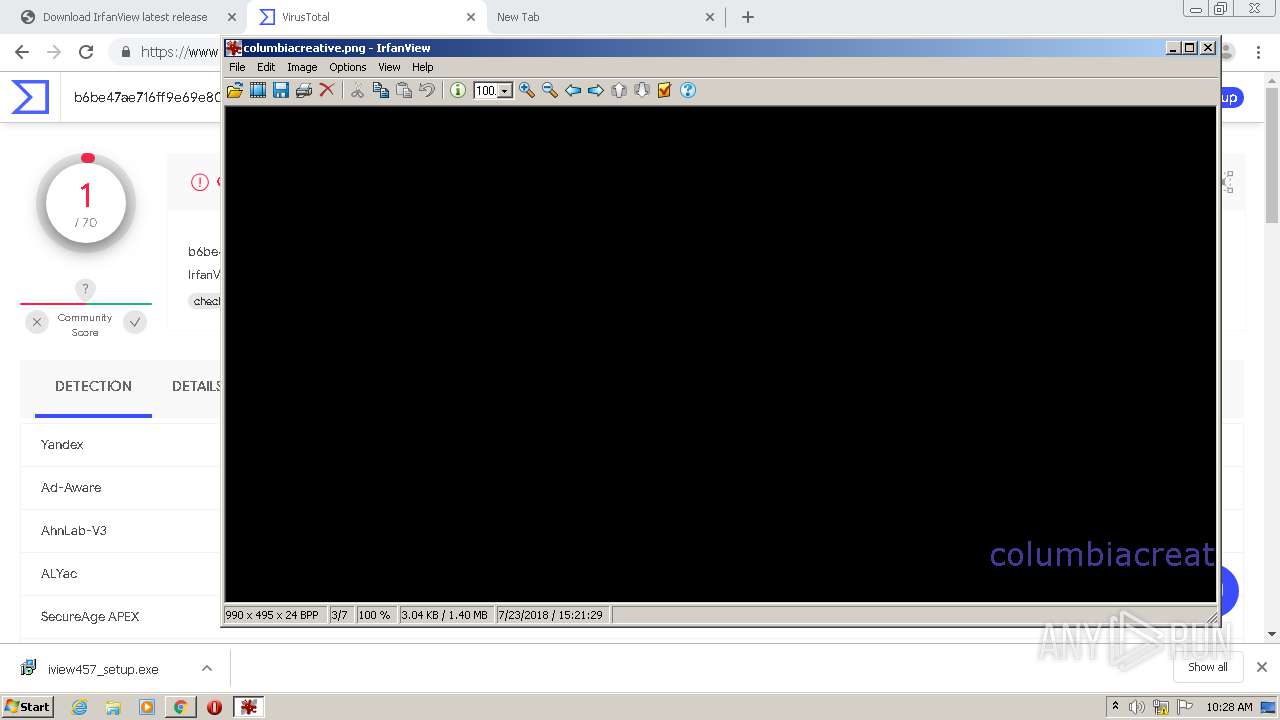This screenshot has height=720, width=1280.
Task: Go to previous image blue left arrow
Action: pos(573,90)
